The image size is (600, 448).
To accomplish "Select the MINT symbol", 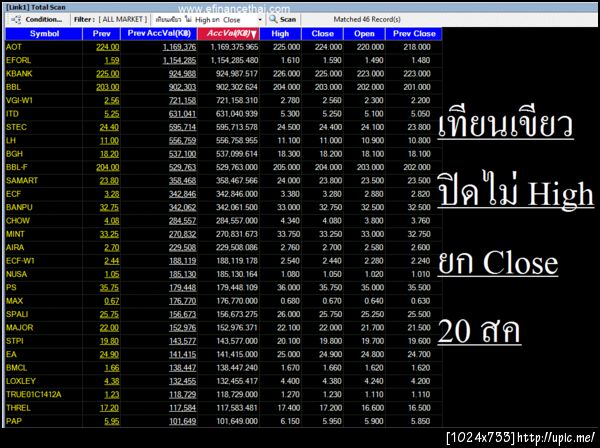I will [x=15, y=234].
